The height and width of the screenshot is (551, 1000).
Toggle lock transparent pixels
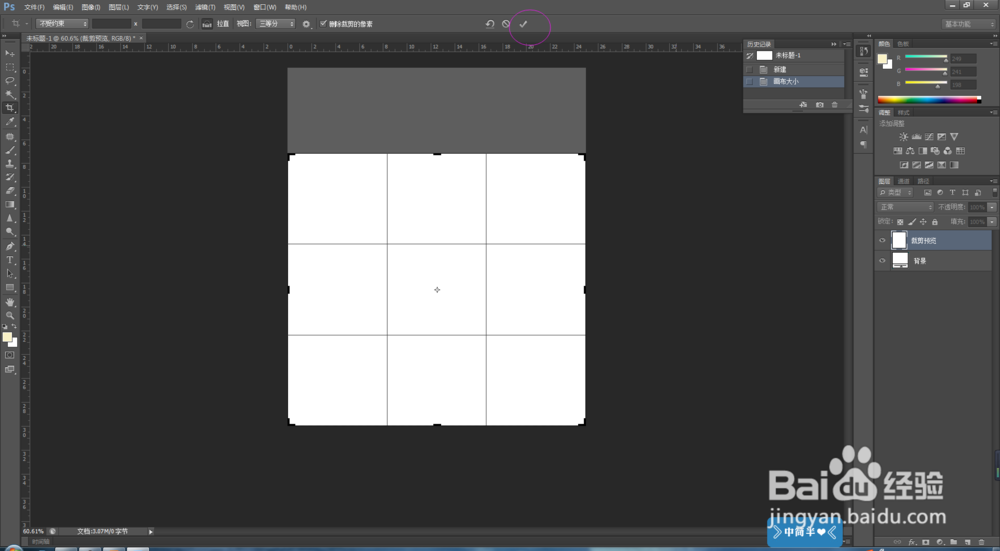click(900, 222)
